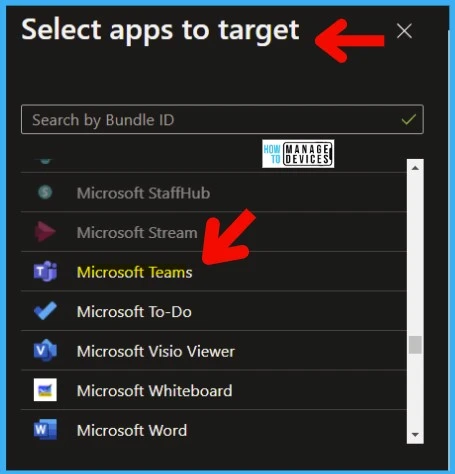Click the green checkmark in search box

[x=408, y=119]
